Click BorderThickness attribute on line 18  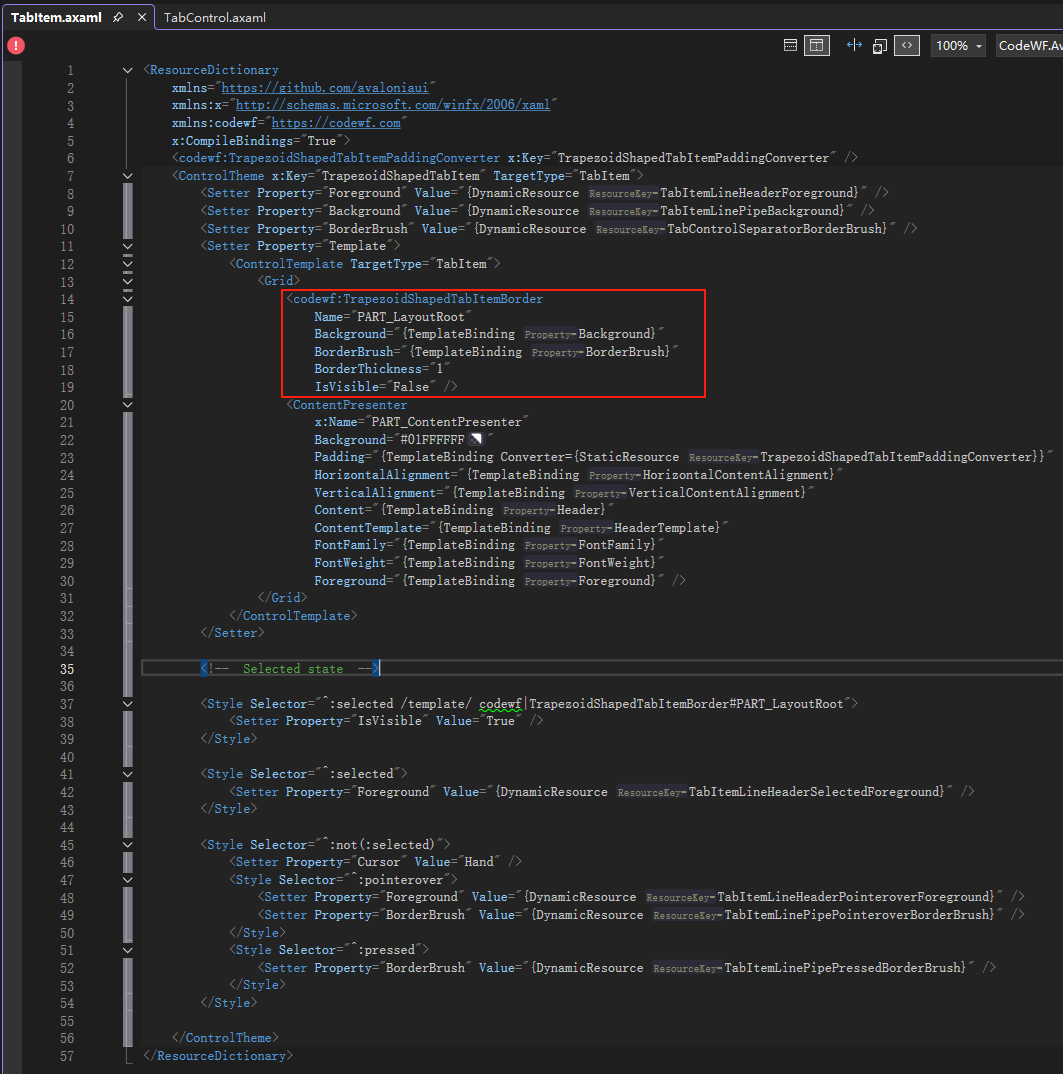tap(382, 369)
